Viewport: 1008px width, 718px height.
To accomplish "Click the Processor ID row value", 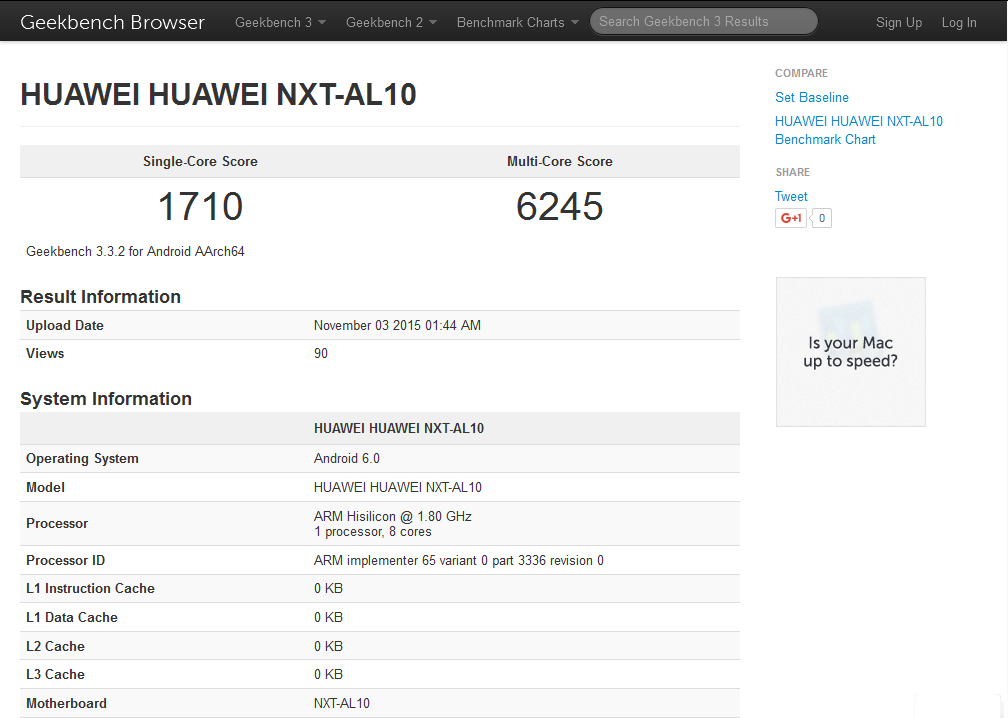I will click(x=458, y=560).
